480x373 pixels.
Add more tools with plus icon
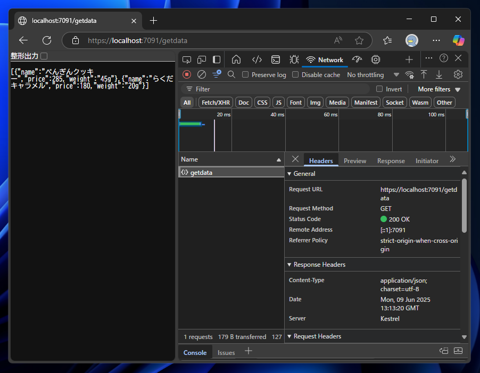[x=409, y=60]
